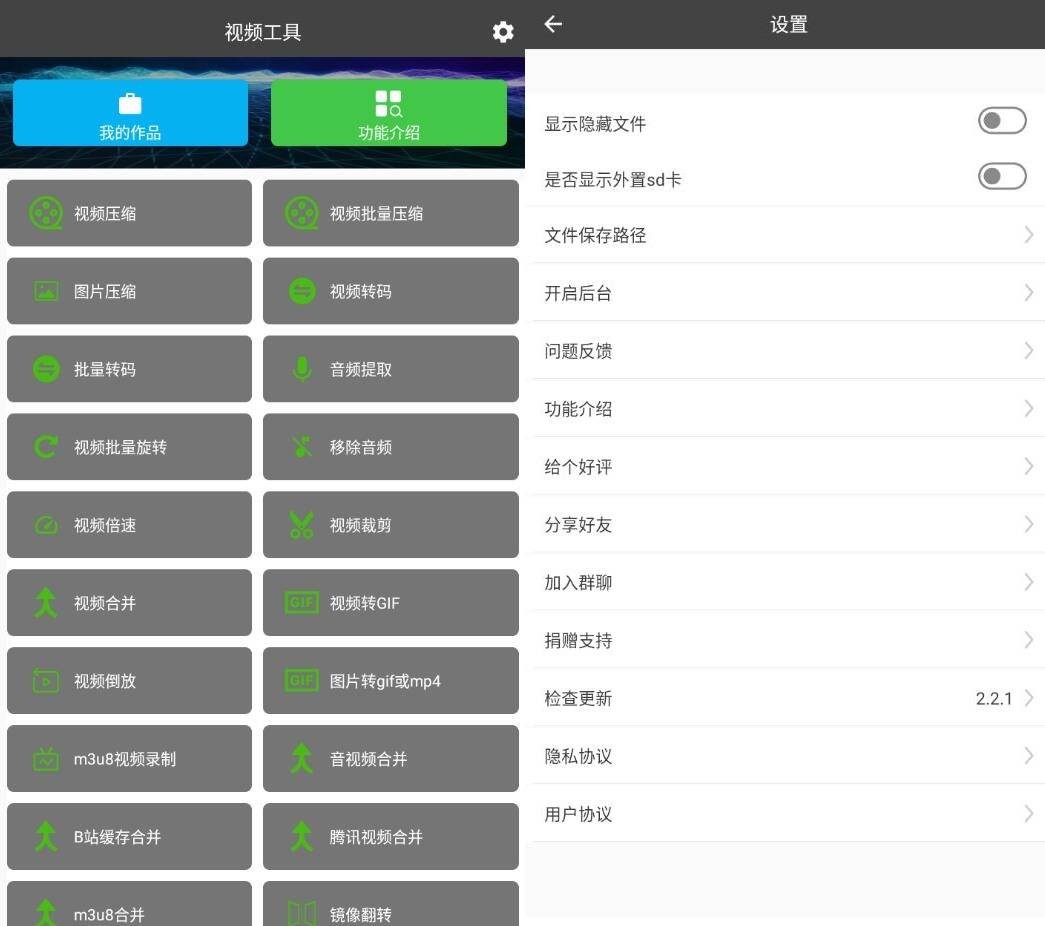The width and height of the screenshot is (1045, 926).
Task: Click the green 功能介绍 button
Action: 388,114
